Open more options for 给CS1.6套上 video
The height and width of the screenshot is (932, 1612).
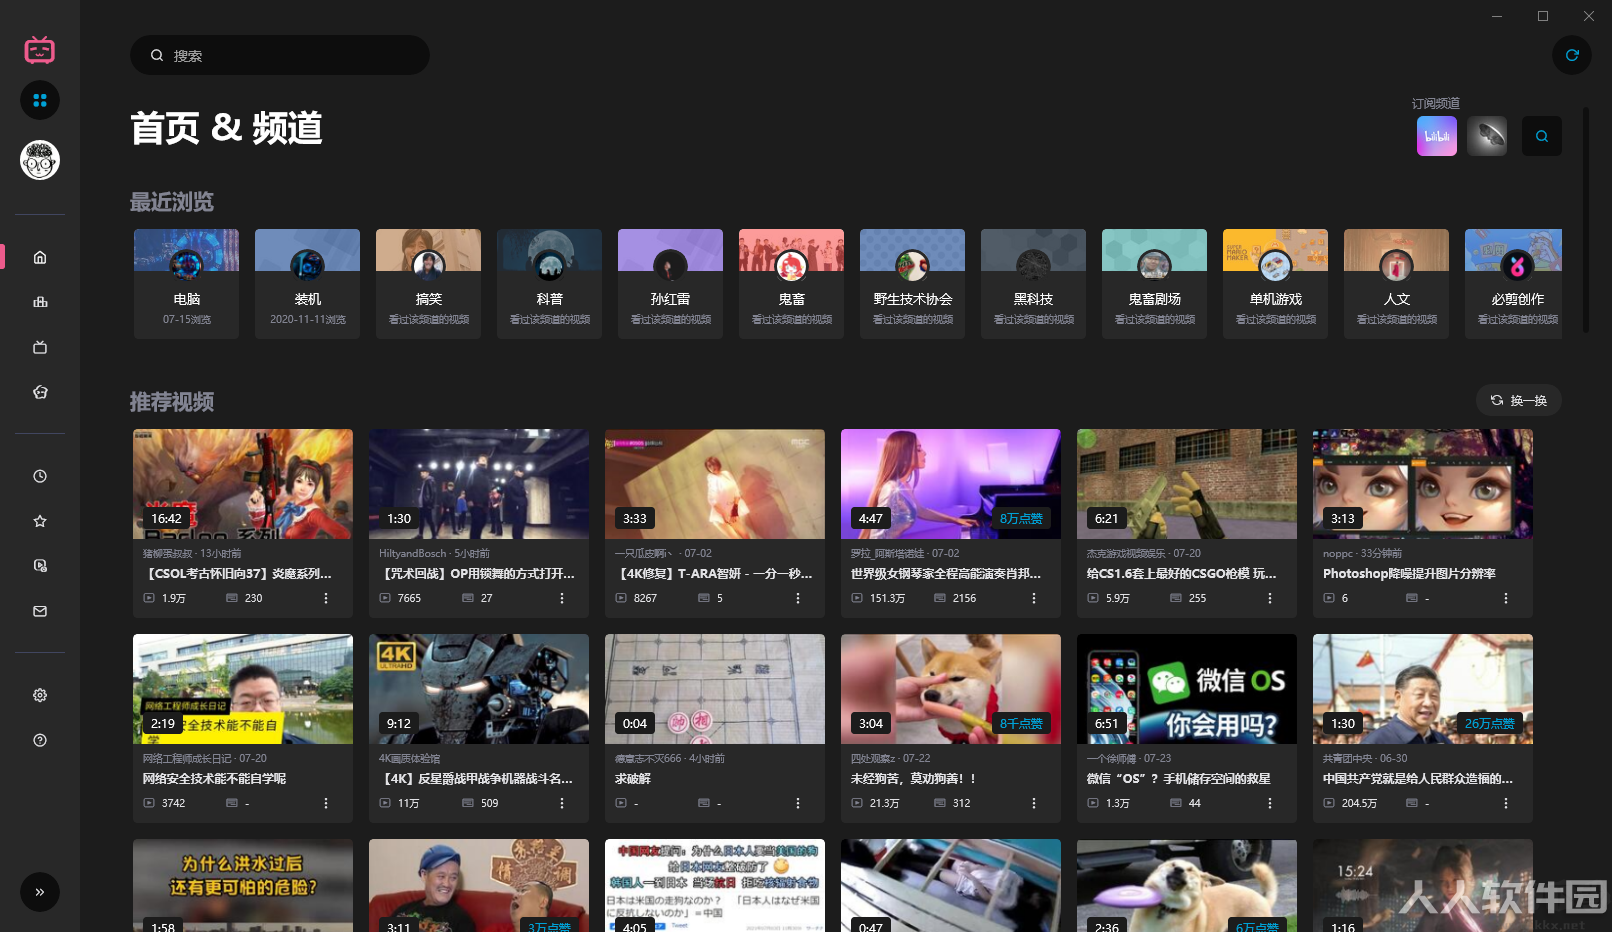[x=1270, y=598]
